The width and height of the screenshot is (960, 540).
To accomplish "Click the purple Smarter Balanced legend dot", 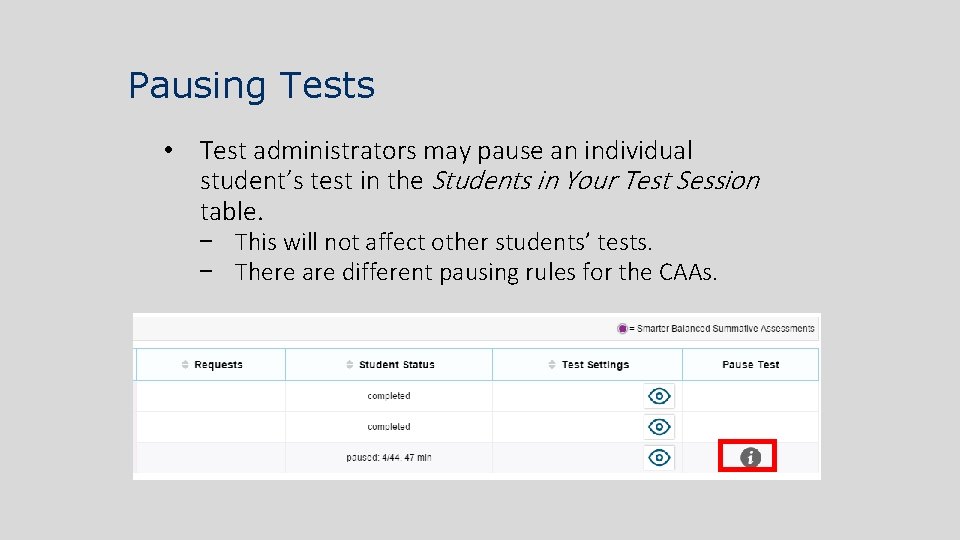I will [622, 328].
